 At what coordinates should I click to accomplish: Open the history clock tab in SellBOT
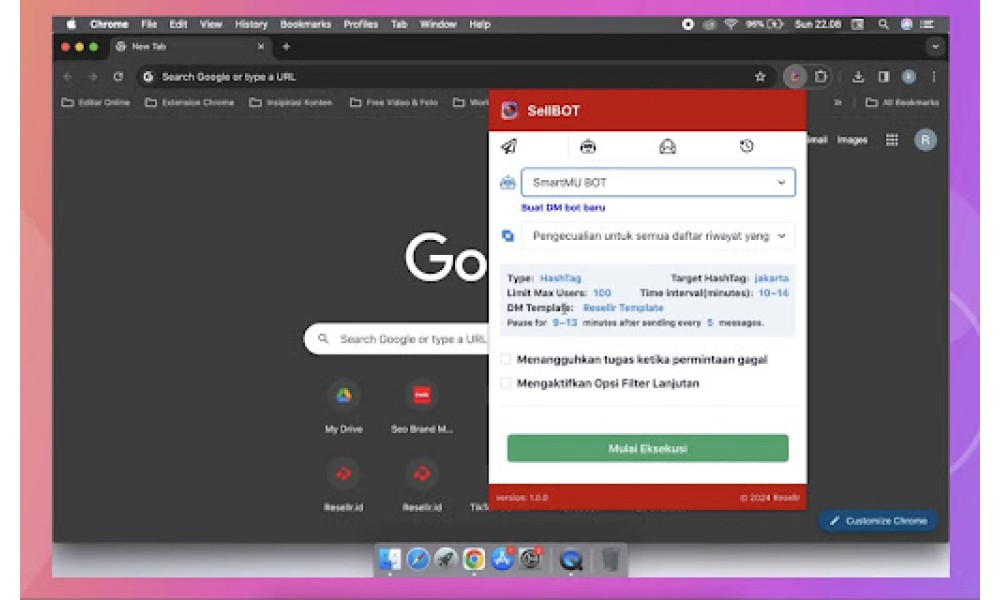[746, 146]
